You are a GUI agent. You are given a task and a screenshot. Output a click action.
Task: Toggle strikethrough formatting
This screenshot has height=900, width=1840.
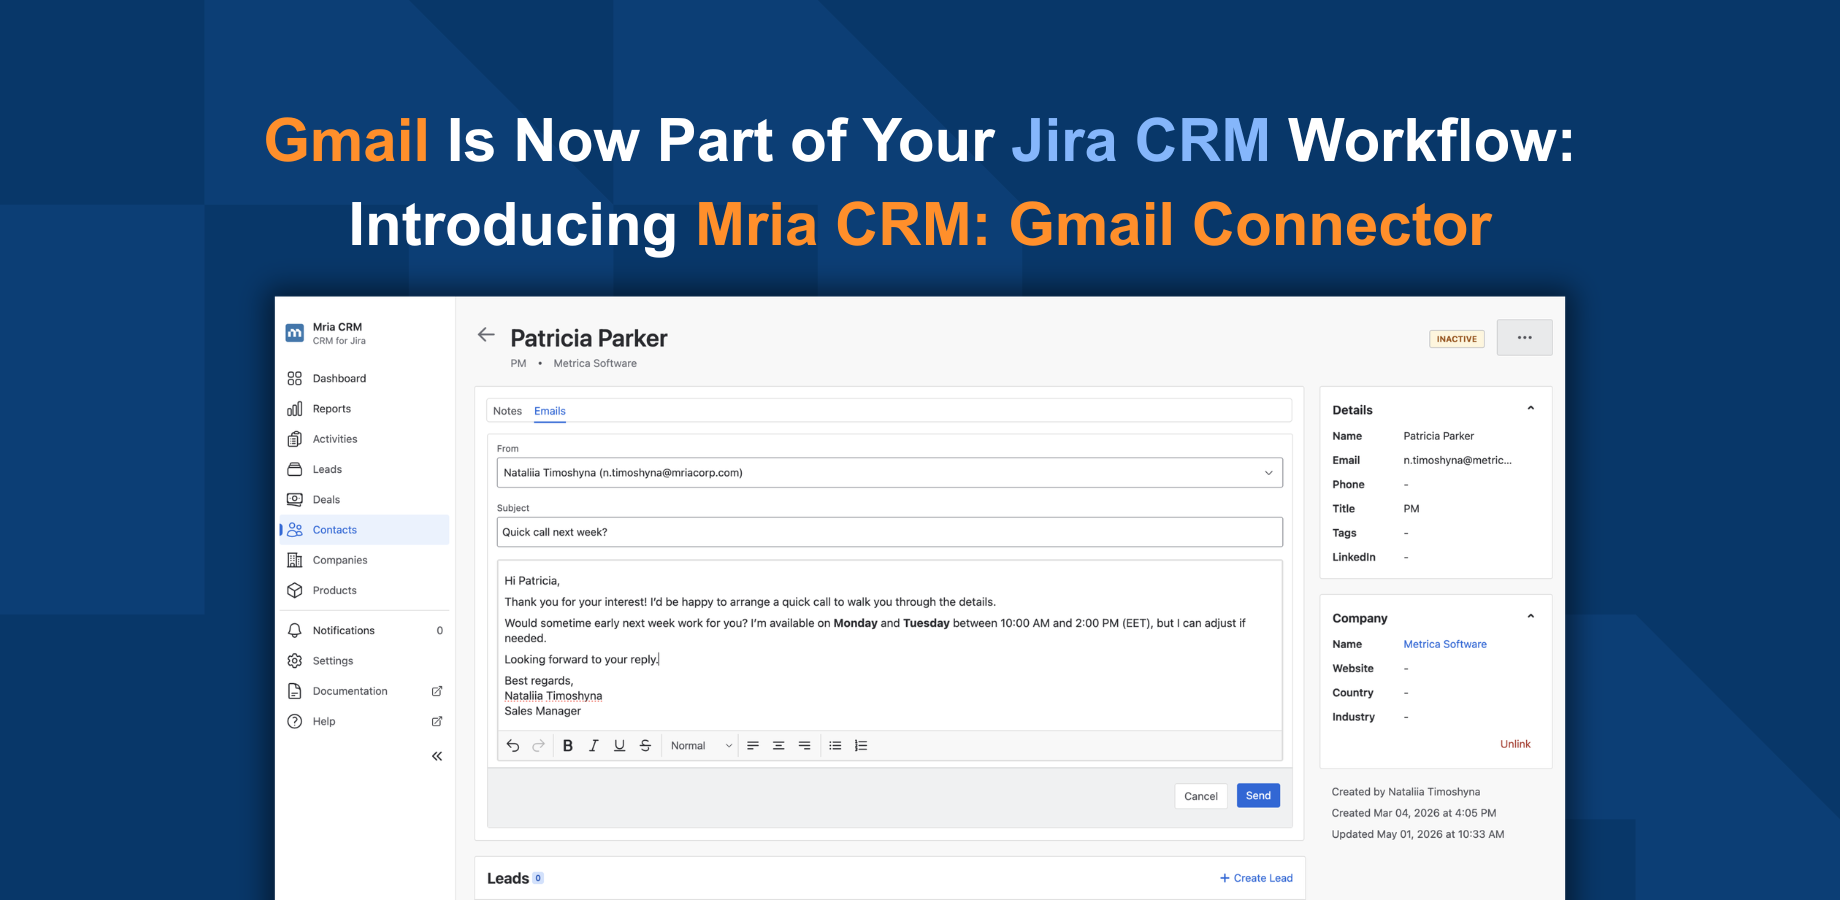(646, 746)
